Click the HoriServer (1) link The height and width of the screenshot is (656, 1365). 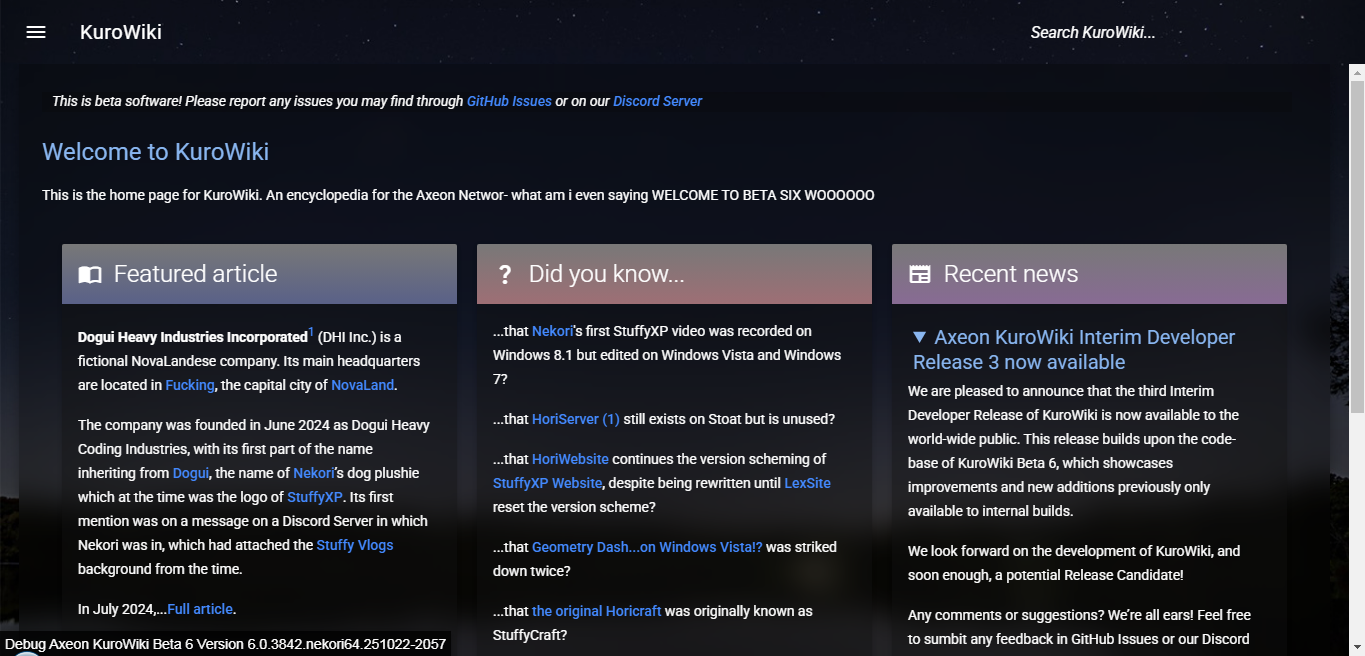click(x=575, y=419)
